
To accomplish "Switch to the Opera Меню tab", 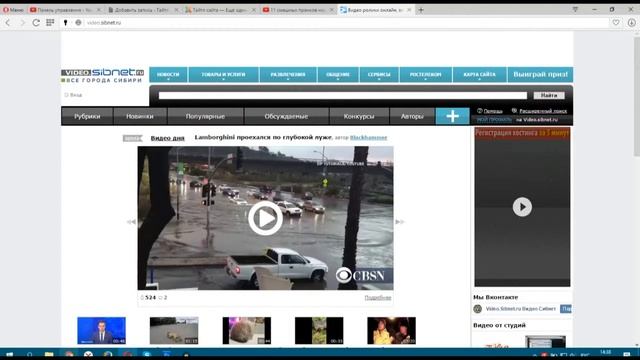I will point(13,10).
